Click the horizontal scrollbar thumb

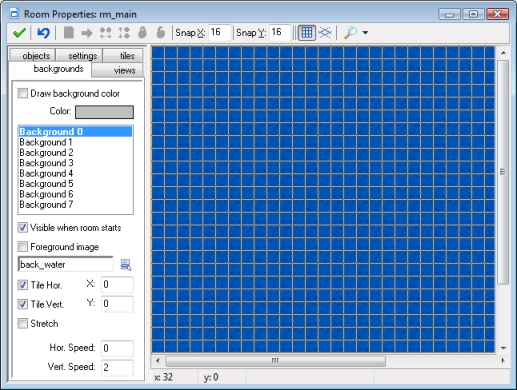tap(275, 361)
